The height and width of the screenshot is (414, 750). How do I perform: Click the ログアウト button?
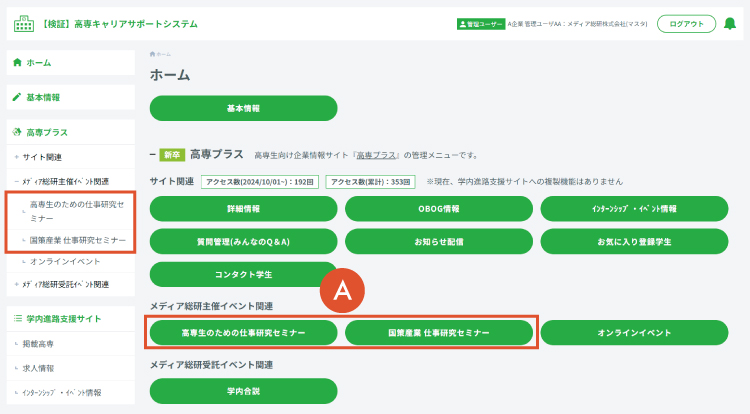686,24
